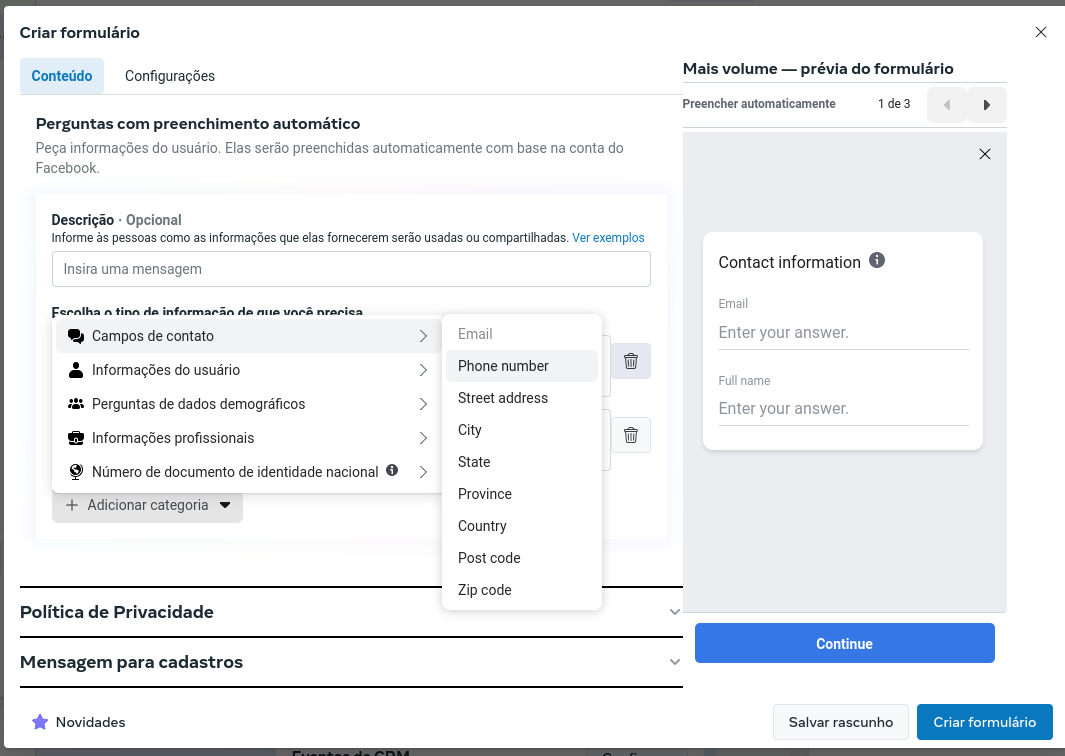Click the Informações profissionais menu label
This screenshot has height=756, width=1065.
173,438
